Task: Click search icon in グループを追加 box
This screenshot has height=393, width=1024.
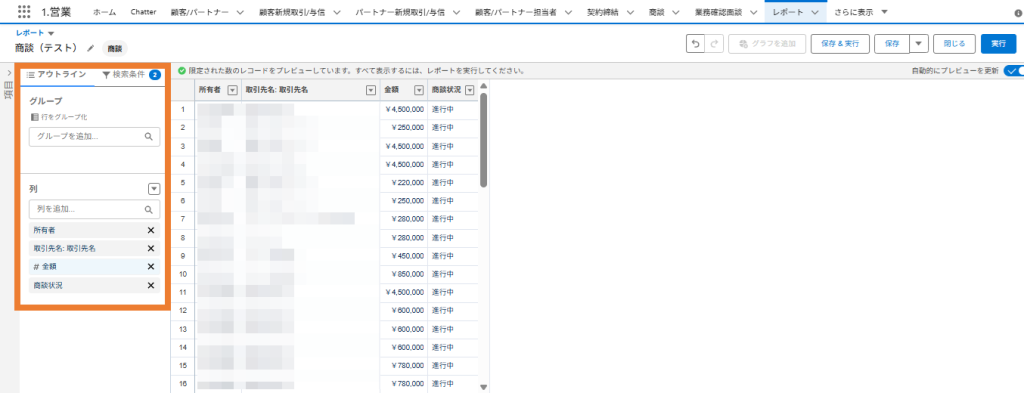Action: (x=149, y=136)
